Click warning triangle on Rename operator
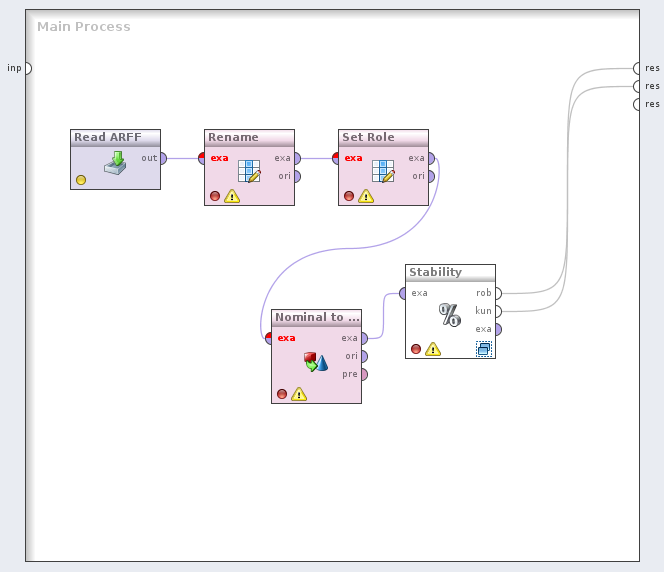This screenshot has width=664, height=572. pyautogui.click(x=232, y=196)
